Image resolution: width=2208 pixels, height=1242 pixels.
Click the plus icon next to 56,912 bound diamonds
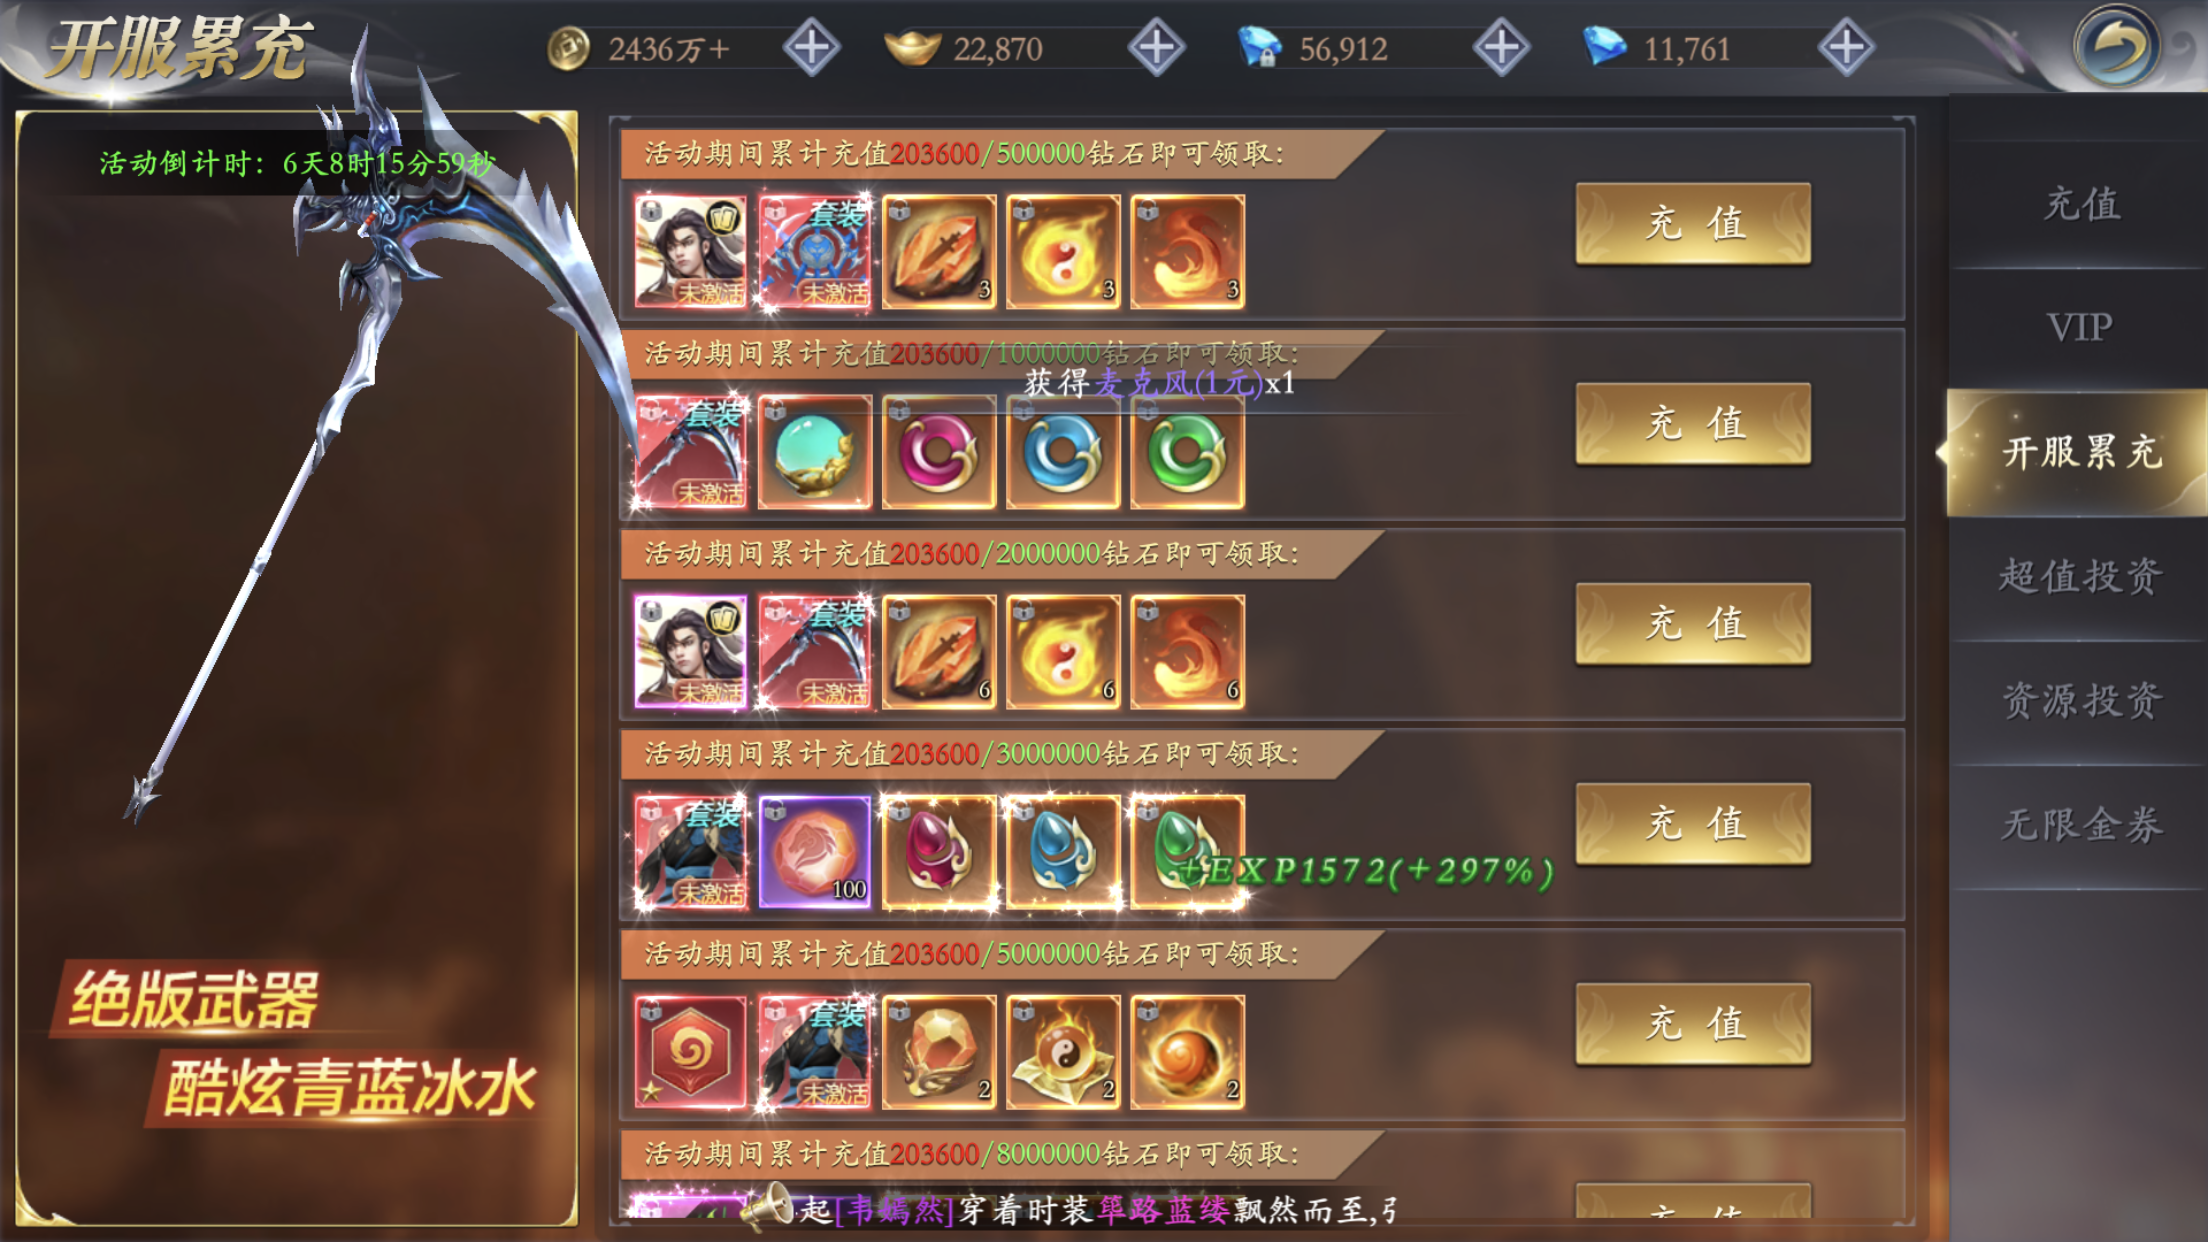pyautogui.click(x=1501, y=47)
